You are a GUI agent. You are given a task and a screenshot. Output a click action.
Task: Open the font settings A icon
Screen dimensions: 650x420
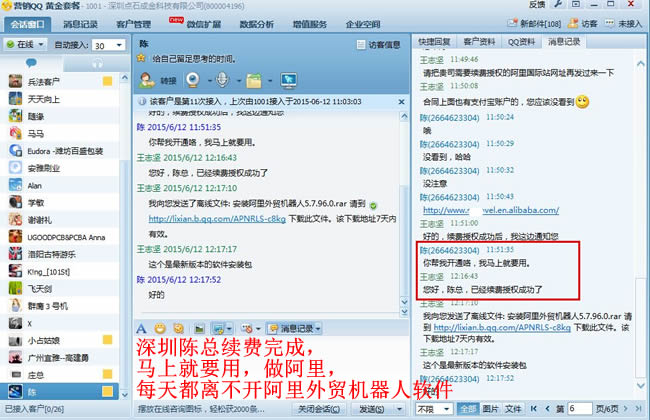(x=141, y=329)
